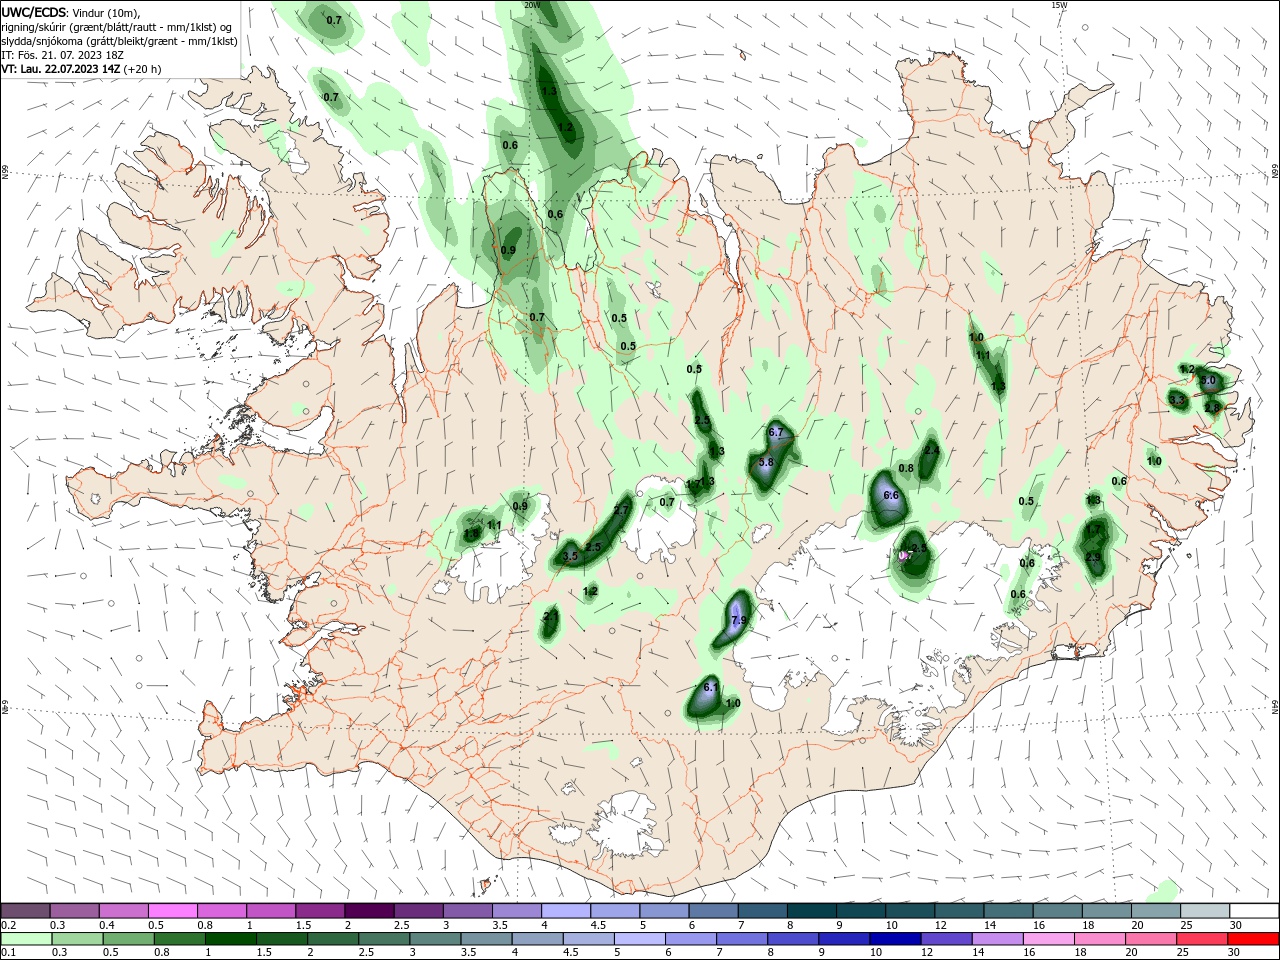
Task: Select the dark purple upper-row swatch labeled 2
Action: pyautogui.click(x=369, y=911)
